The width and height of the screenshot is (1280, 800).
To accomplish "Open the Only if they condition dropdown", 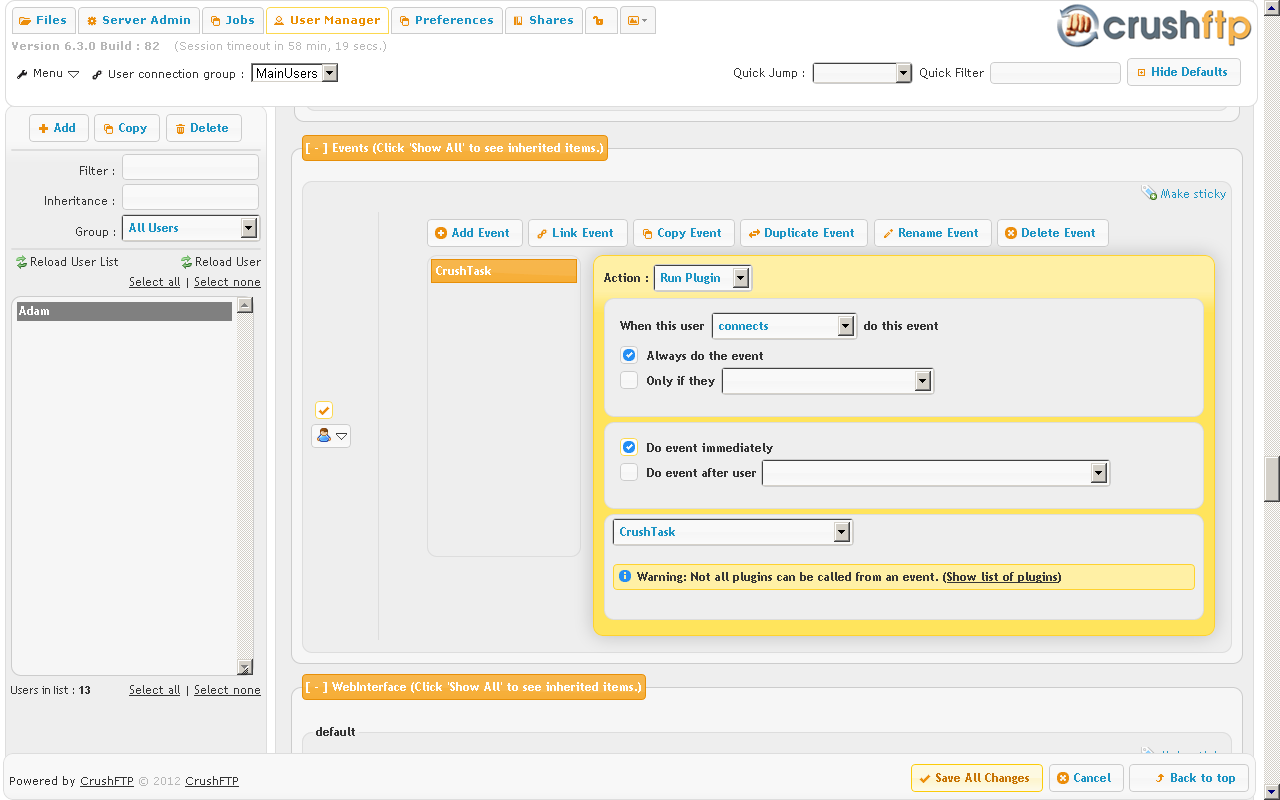I will pos(827,381).
